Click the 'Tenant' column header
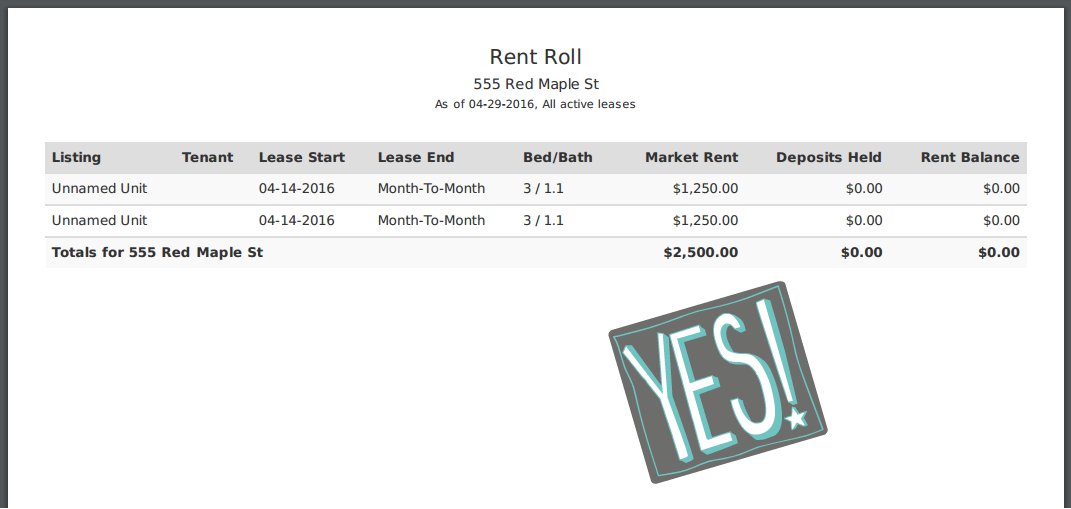Viewport: 1071px width, 509px height. click(x=208, y=157)
